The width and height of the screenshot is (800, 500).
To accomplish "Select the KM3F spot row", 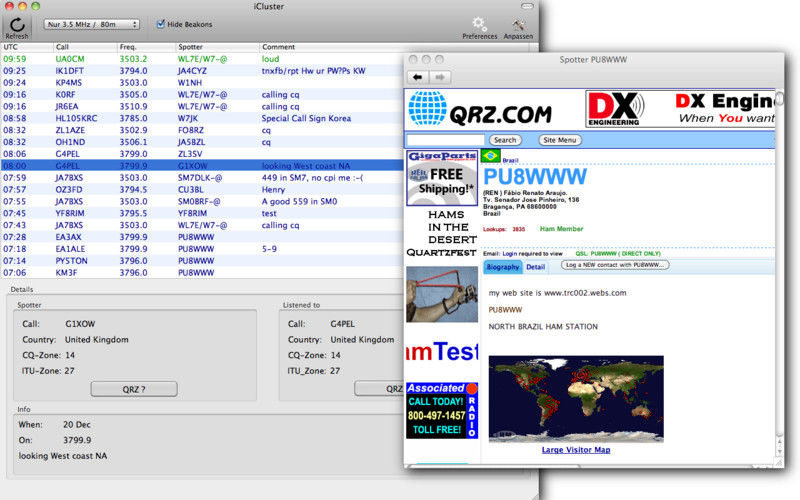I will coord(203,272).
